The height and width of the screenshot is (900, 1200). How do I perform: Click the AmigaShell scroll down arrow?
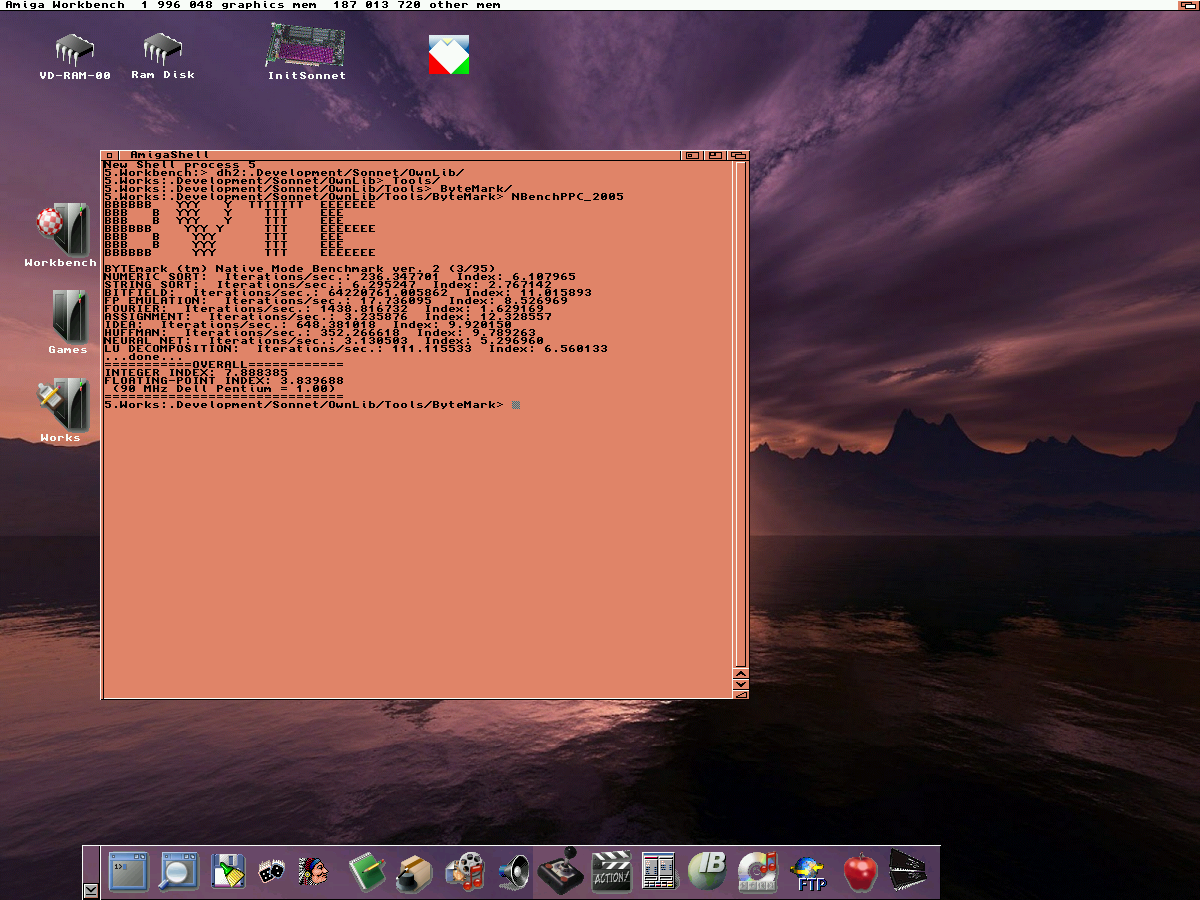(741, 685)
